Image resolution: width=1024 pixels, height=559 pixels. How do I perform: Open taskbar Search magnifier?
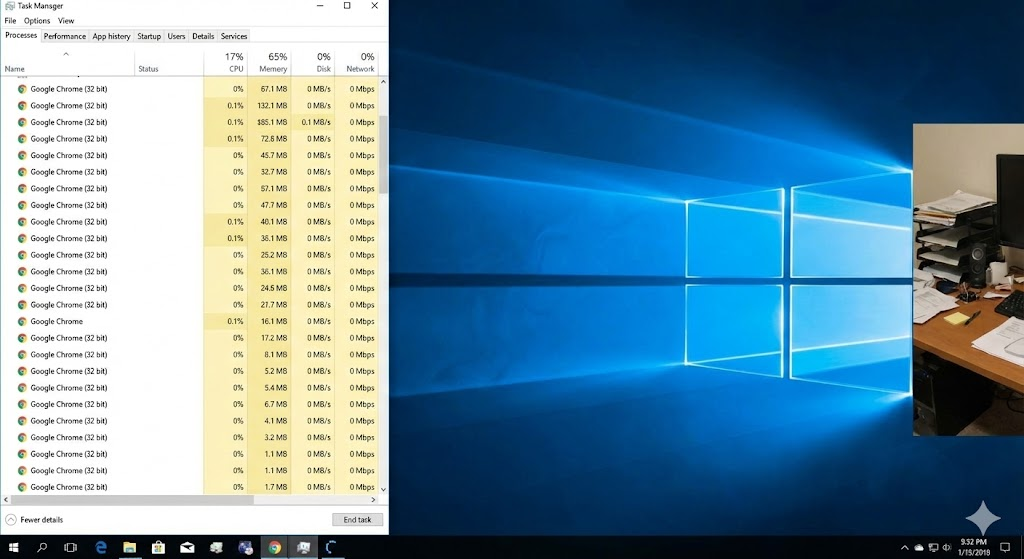coord(42,547)
